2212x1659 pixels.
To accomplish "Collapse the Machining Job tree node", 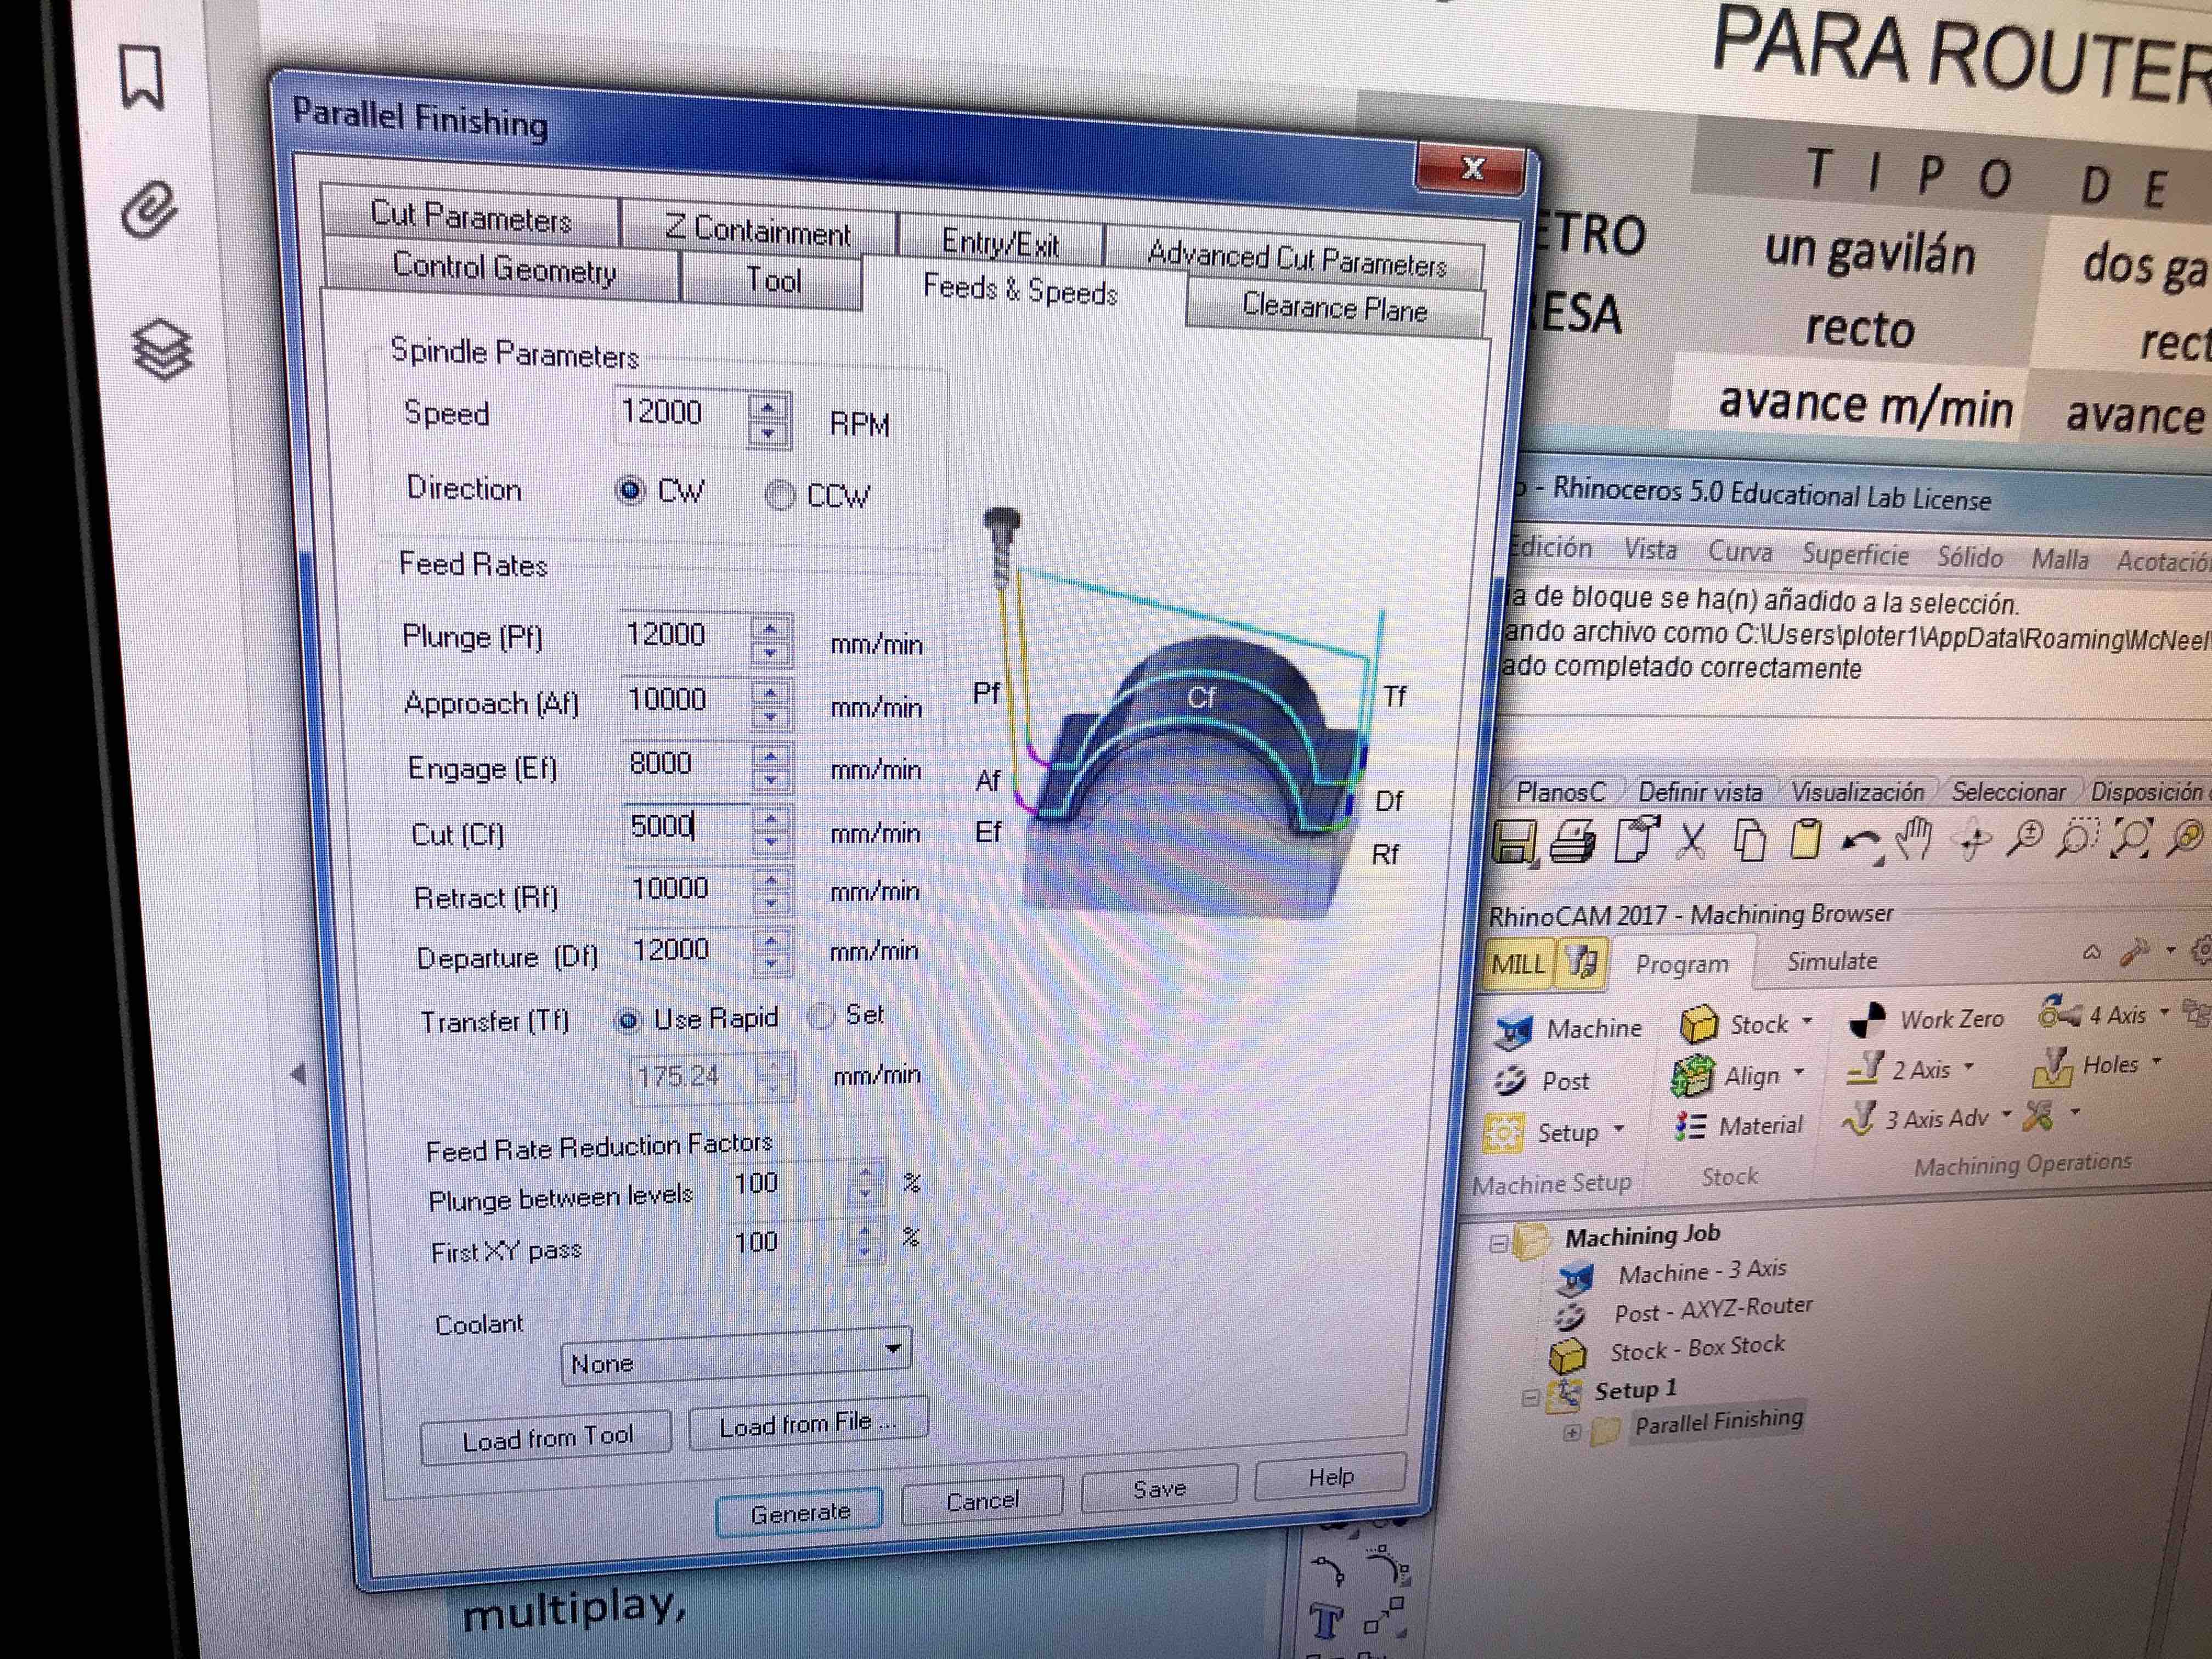I will coord(1498,1244).
